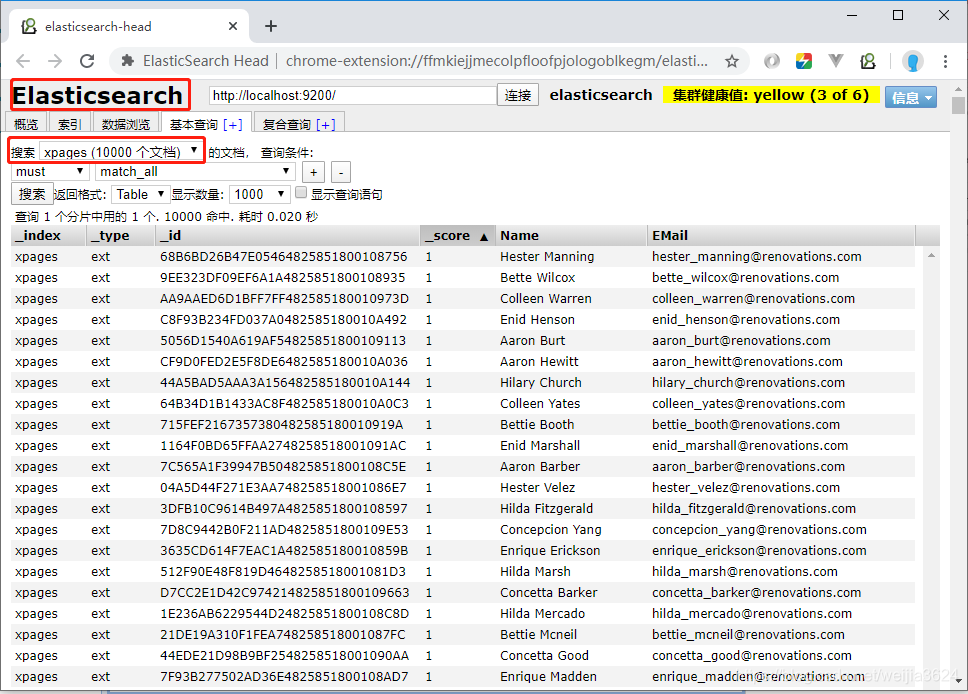Click the cluster health yellow status badge
The height and width of the screenshot is (694, 968).
(770, 95)
